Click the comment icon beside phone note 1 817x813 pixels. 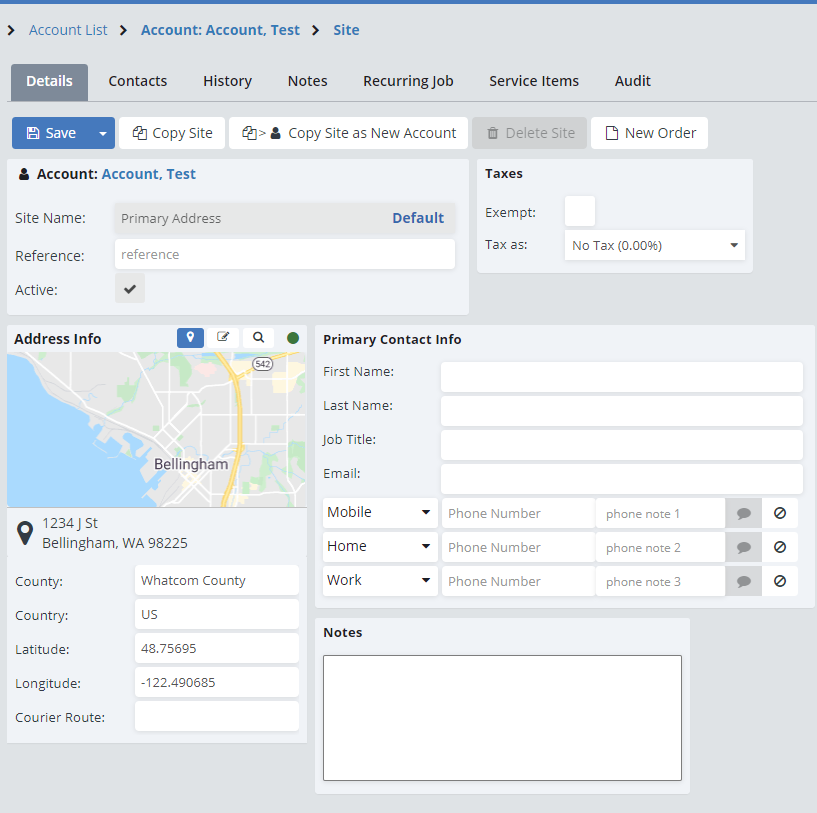coord(743,513)
